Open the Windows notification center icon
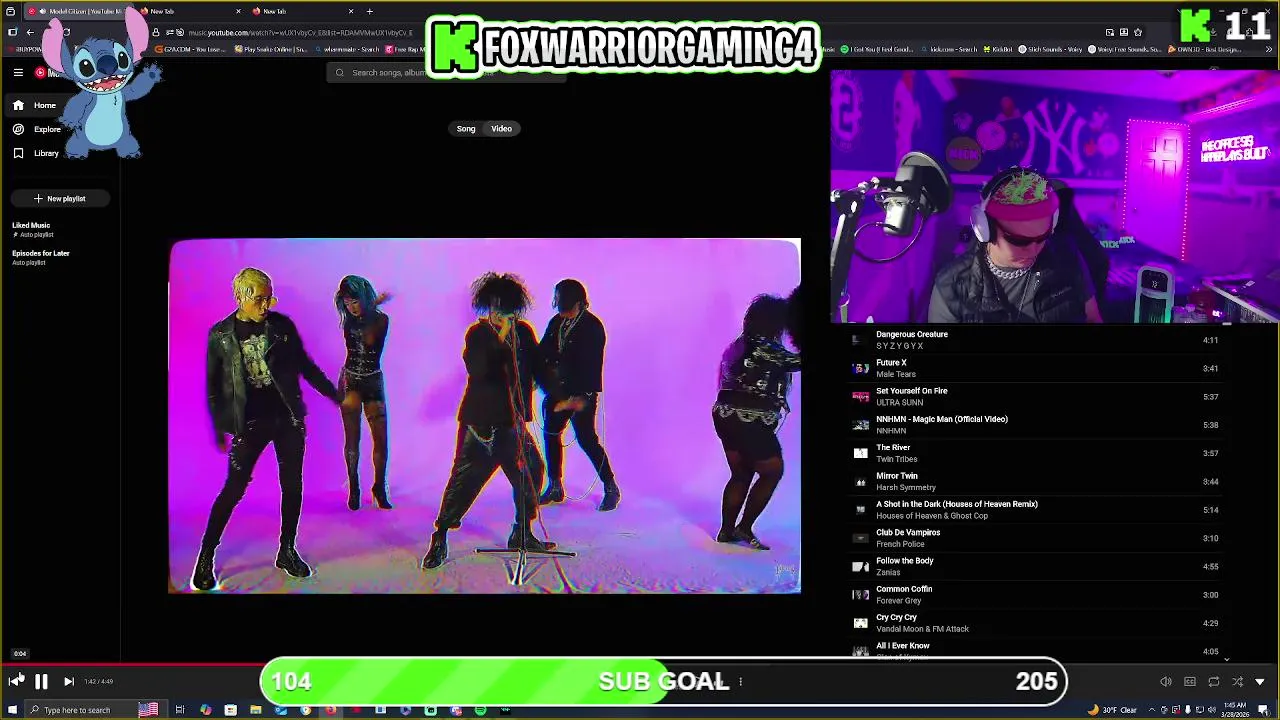 coord(1263,710)
